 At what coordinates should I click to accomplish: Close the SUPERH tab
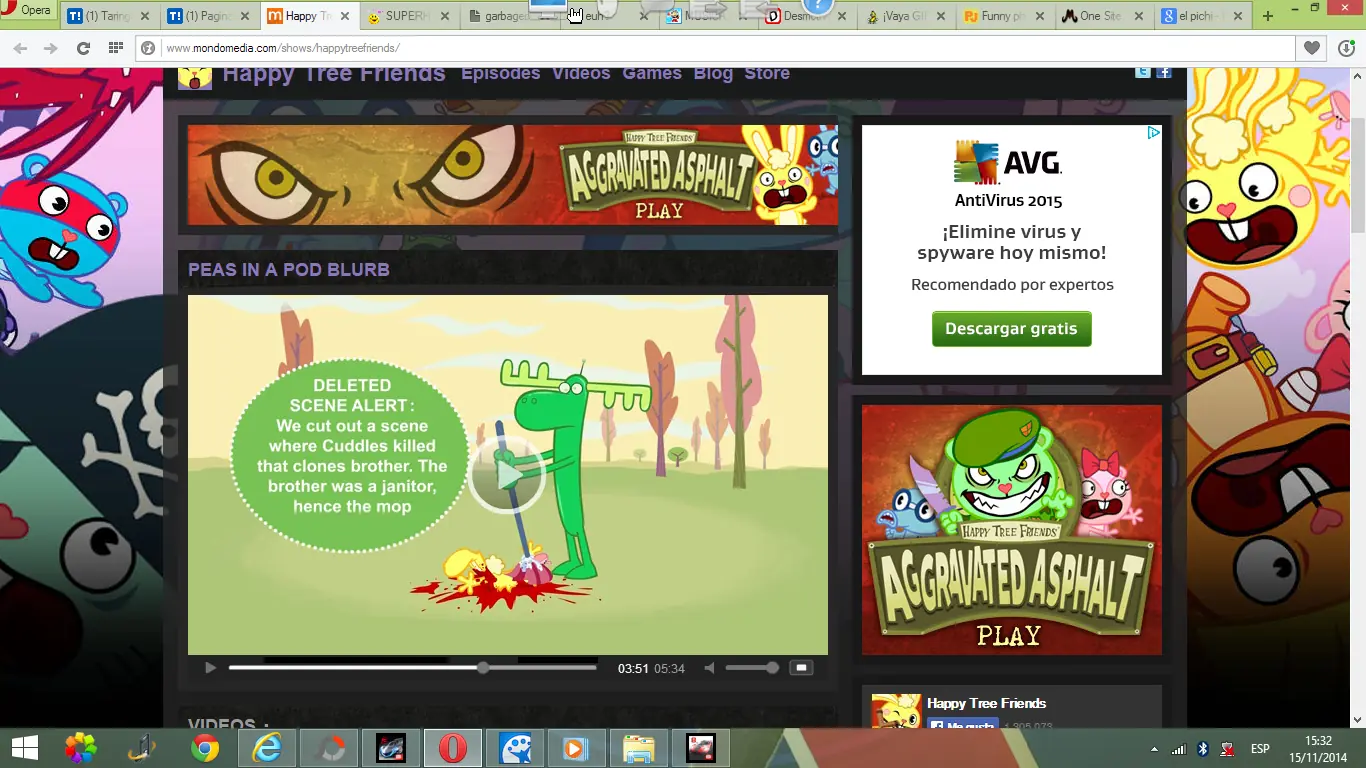(444, 17)
